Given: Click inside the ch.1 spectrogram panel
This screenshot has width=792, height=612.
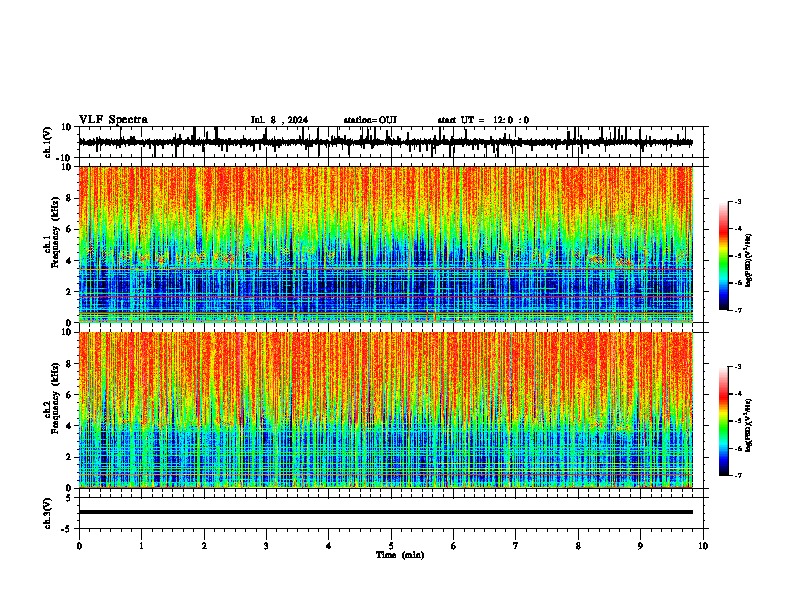Looking at the screenshot, I should (x=386, y=244).
